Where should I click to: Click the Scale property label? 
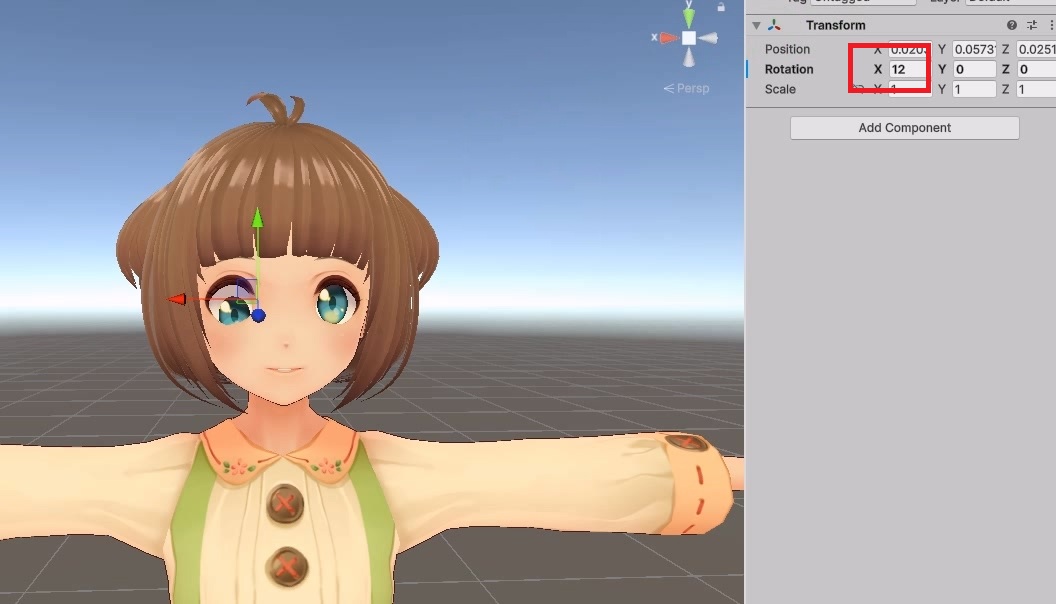tap(780, 90)
